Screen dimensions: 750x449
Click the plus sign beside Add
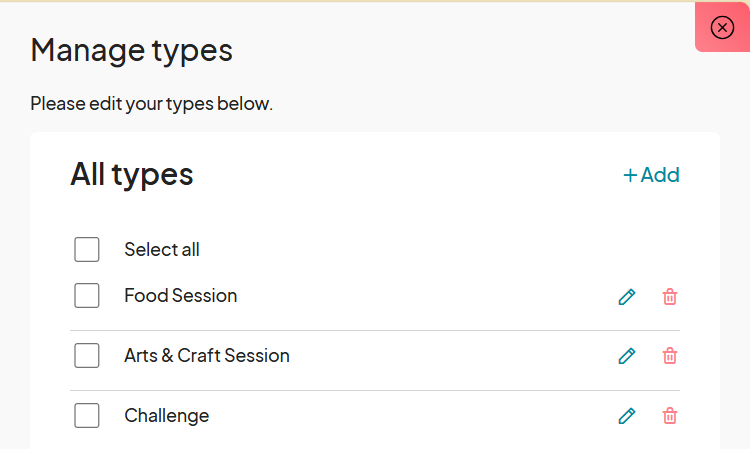tap(630, 176)
